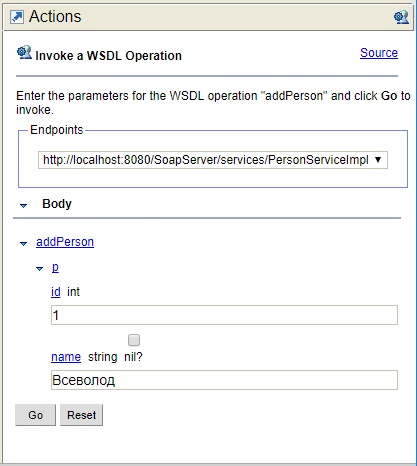The image size is (417, 466).
Task: Collapse the addPerson node triangle
Action: 23,244
